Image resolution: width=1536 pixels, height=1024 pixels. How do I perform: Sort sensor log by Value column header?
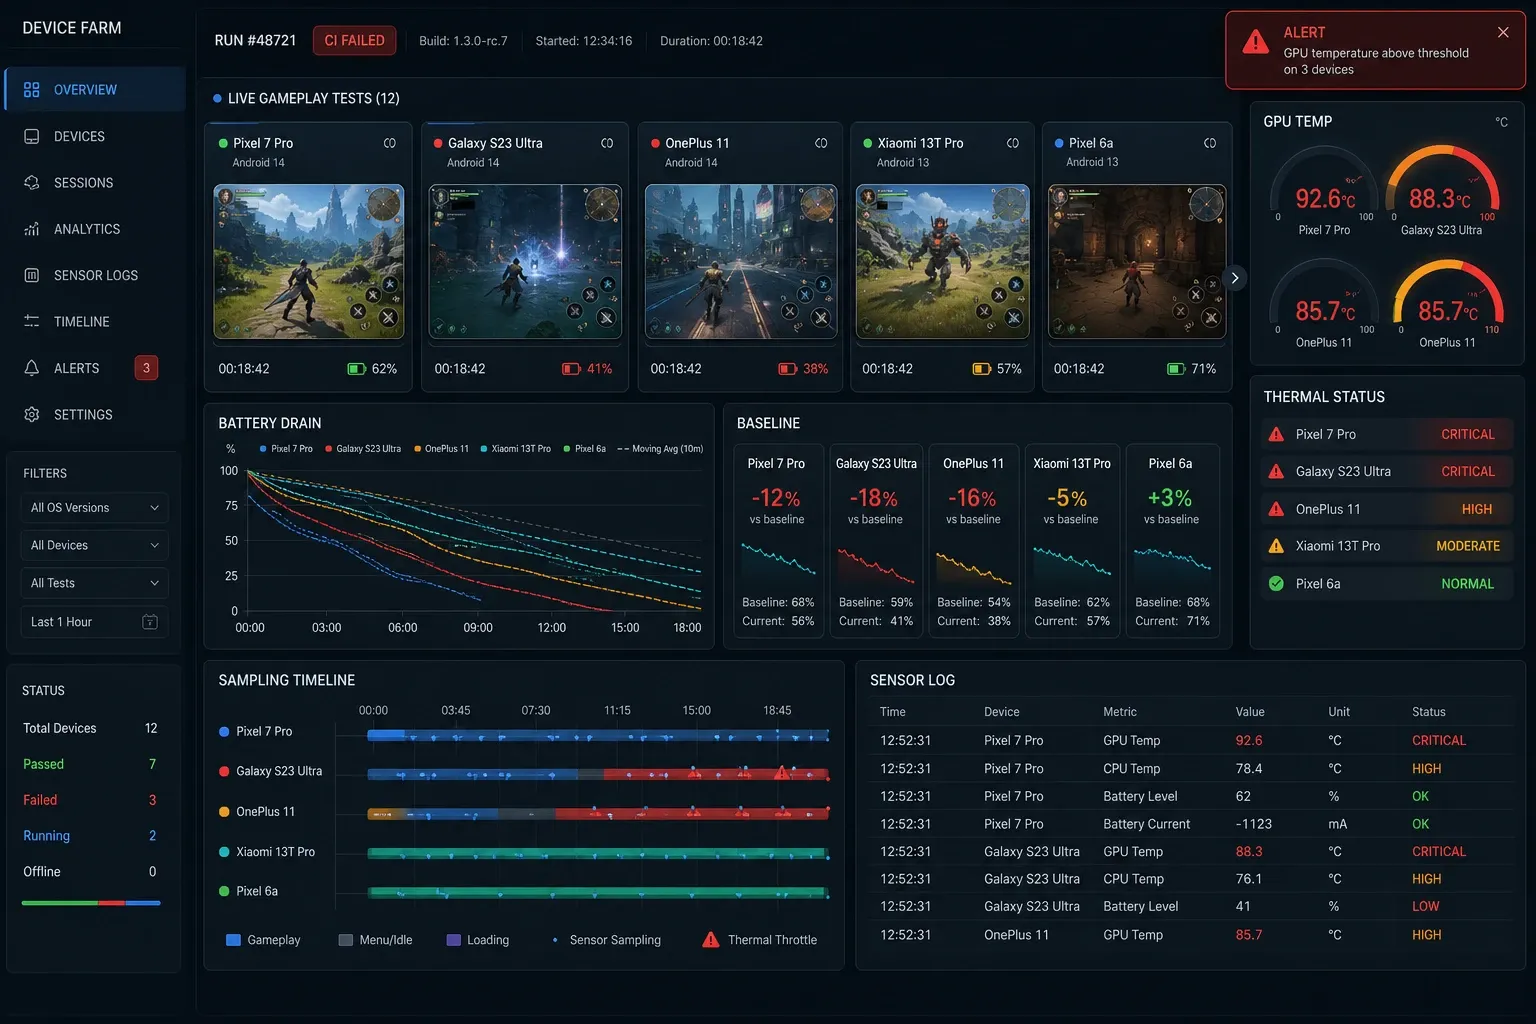[x=1250, y=712]
